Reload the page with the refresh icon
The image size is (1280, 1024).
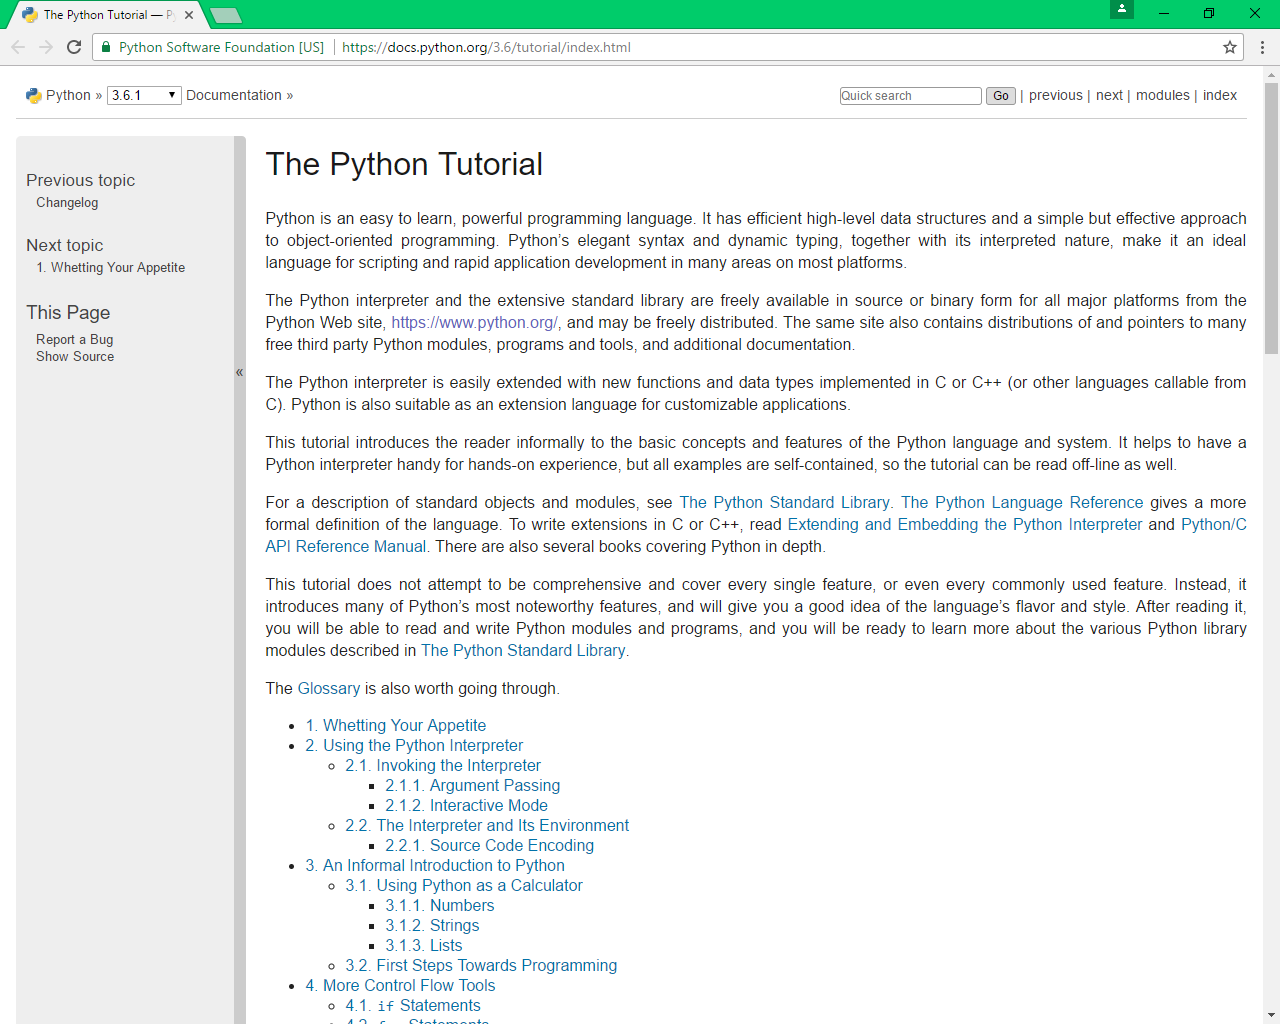coord(74,47)
